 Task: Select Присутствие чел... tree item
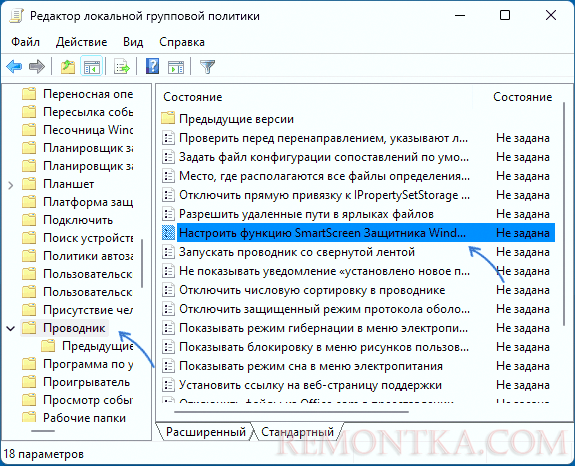point(88,310)
